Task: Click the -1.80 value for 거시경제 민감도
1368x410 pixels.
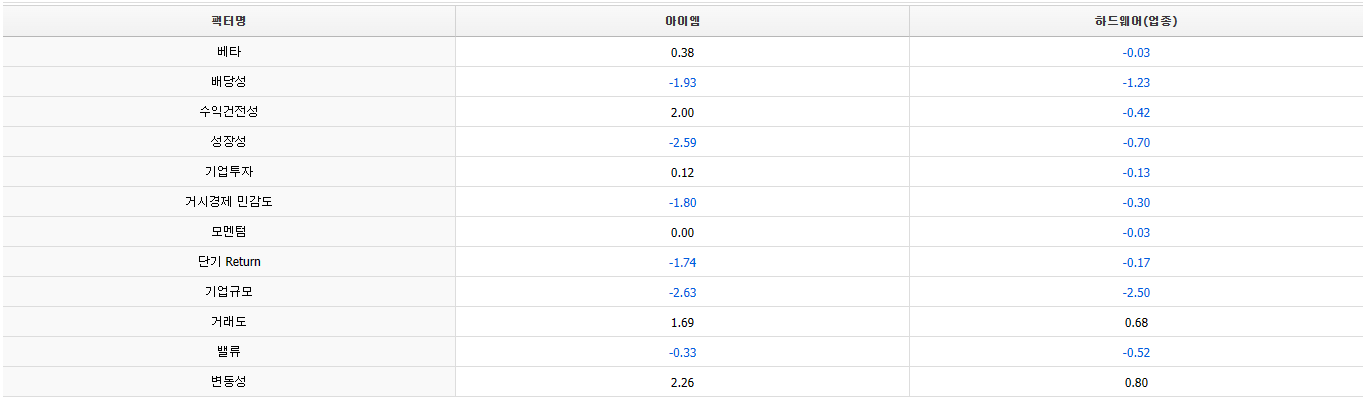Action: [x=682, y=202]
